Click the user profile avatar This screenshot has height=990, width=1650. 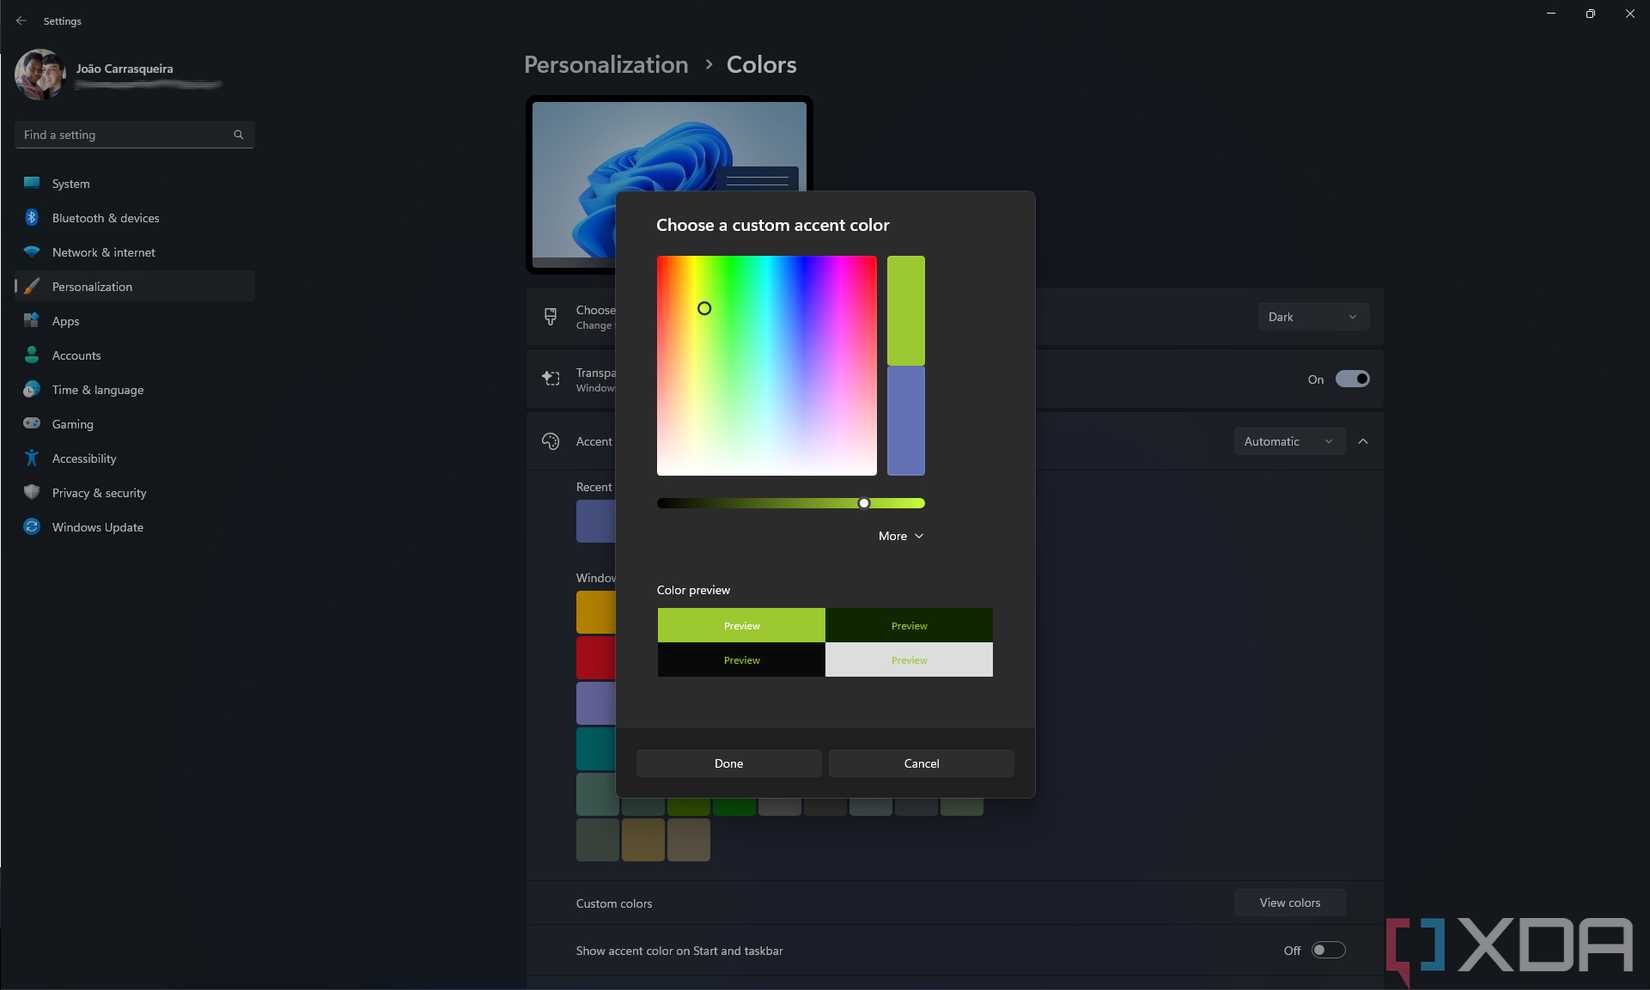pyautogui.click(x=40, y=75)
